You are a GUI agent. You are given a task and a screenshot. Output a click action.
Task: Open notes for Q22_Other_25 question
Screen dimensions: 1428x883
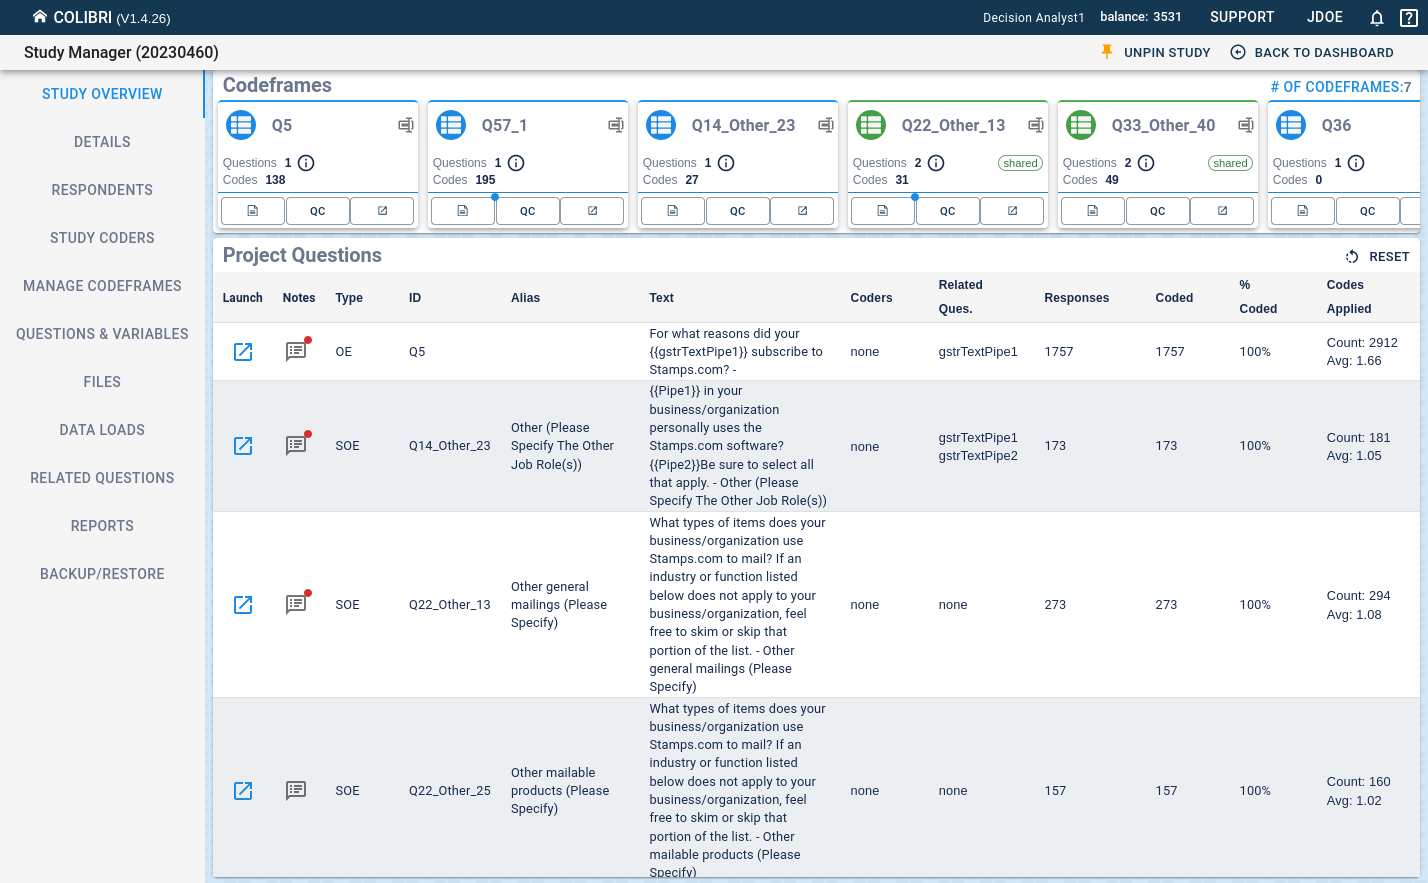[296, 791]
